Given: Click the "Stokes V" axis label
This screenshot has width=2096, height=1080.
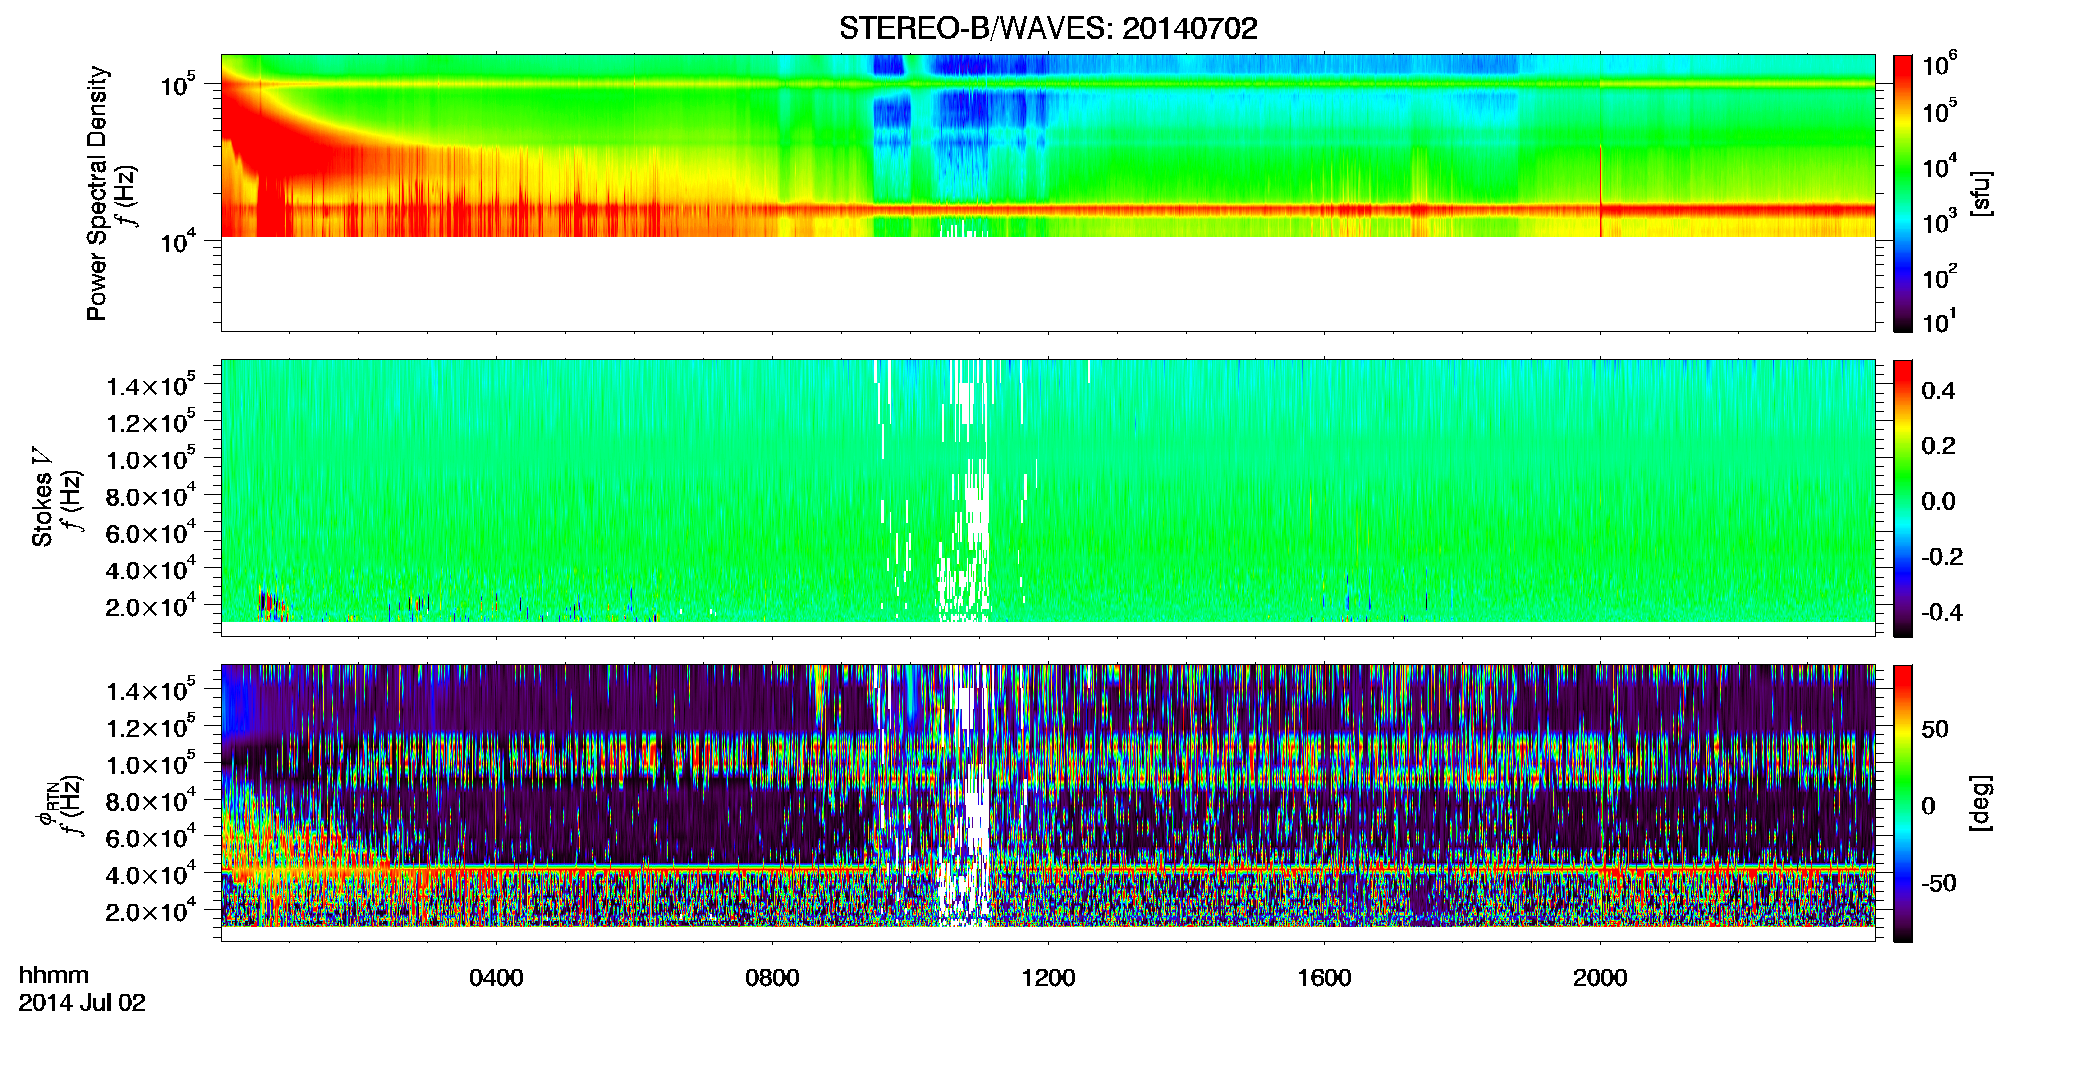Looking at the screenshot, I should point(42,497).
